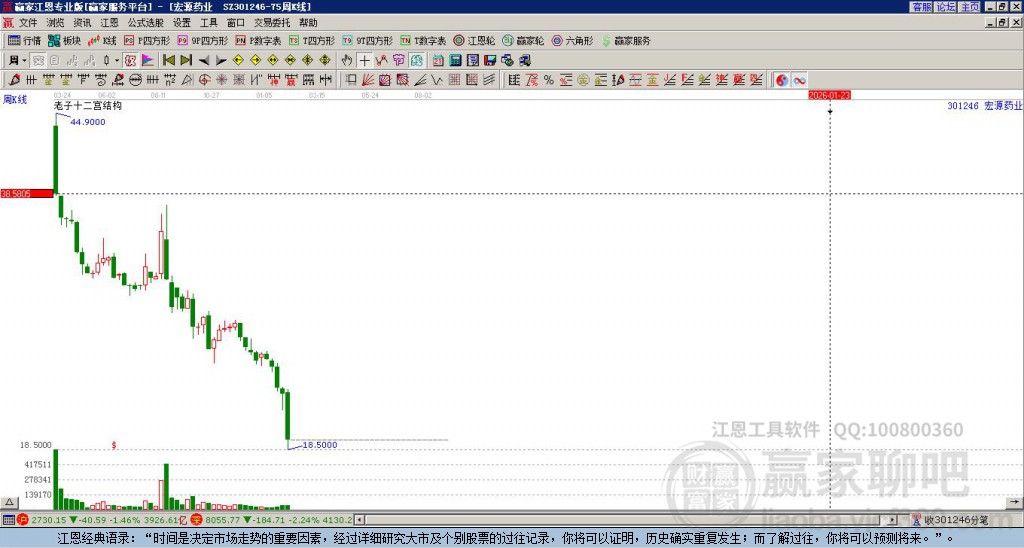Open the P四方形 square tool
This screenshot has width=1024, height=548.
(x=147, y=40)
